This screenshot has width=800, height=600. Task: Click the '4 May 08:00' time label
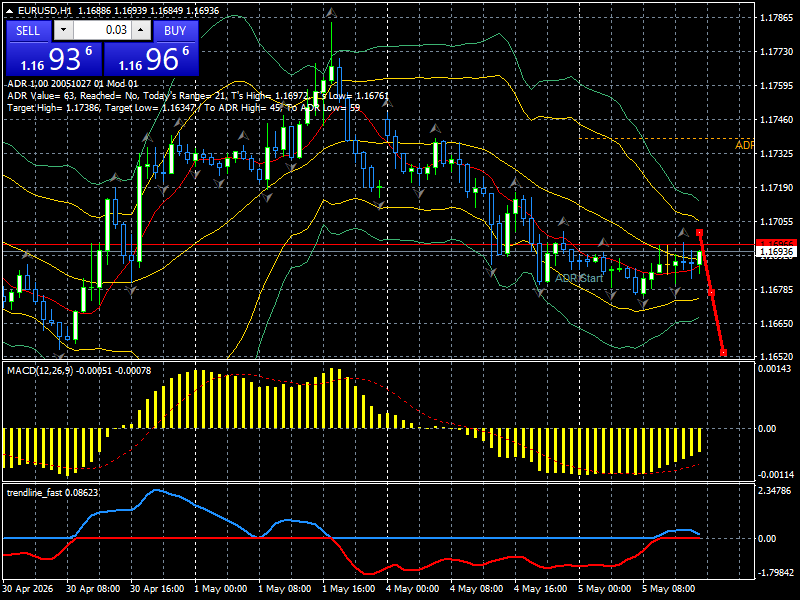[477, 589]
